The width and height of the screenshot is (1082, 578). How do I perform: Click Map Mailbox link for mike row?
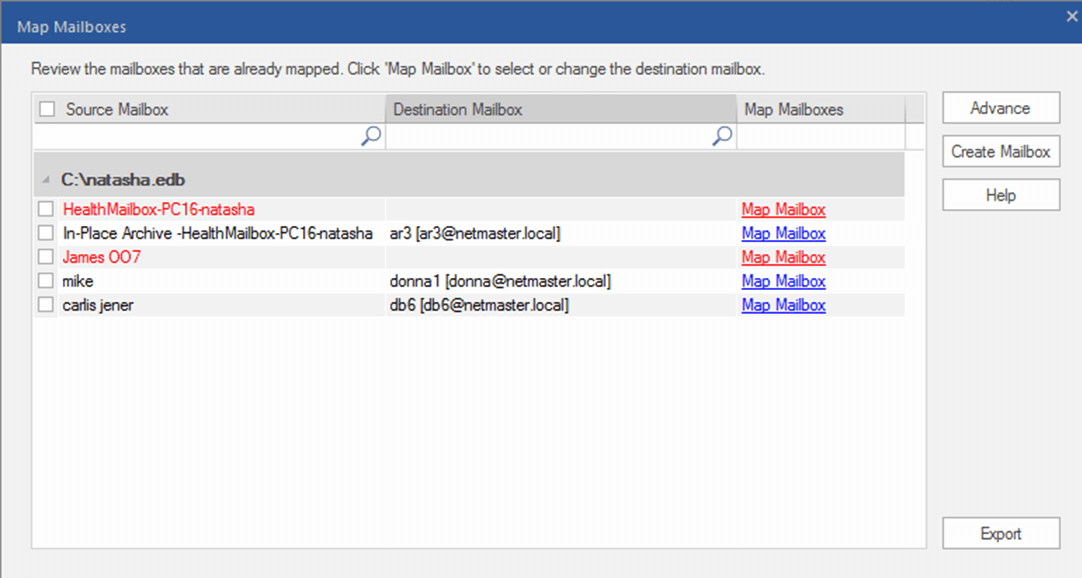783,282
